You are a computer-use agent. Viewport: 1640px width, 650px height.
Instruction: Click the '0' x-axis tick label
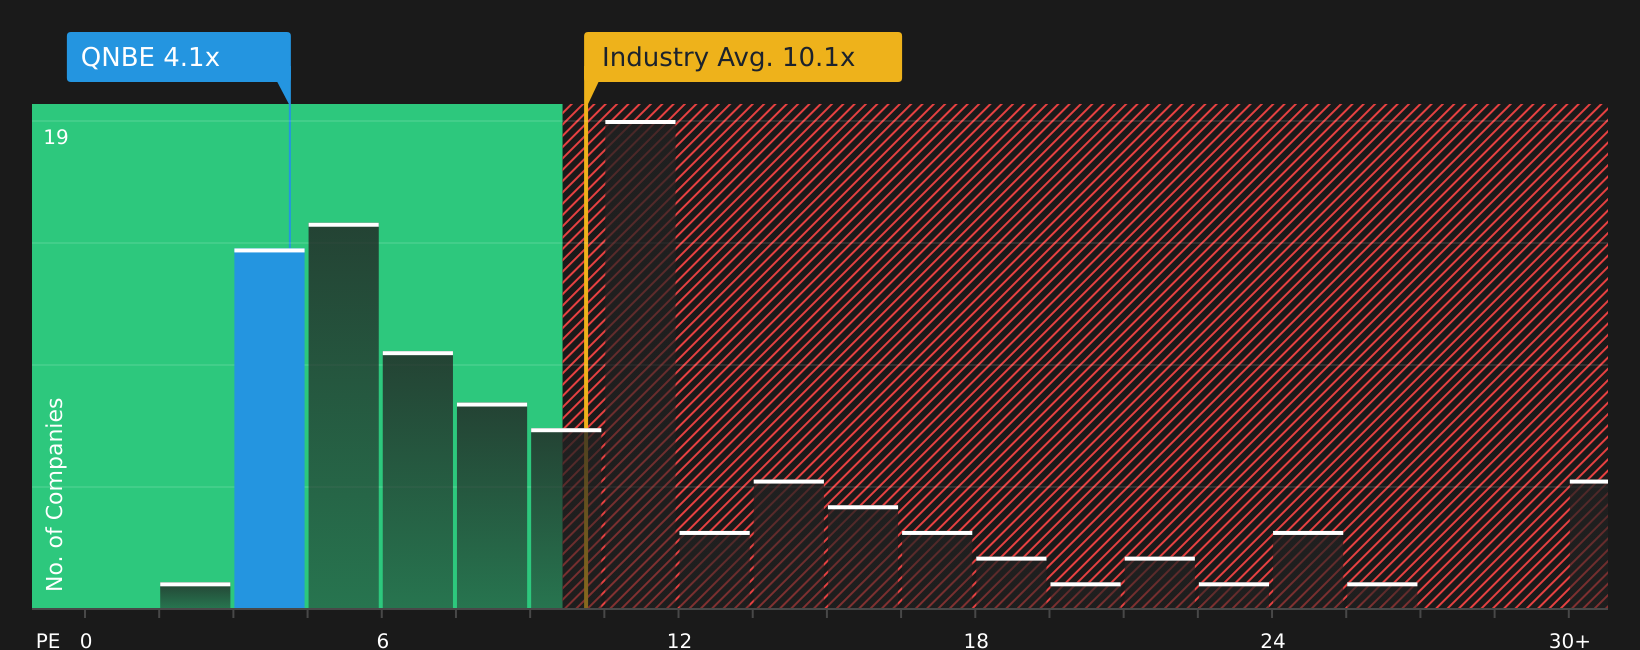point(86,641)
